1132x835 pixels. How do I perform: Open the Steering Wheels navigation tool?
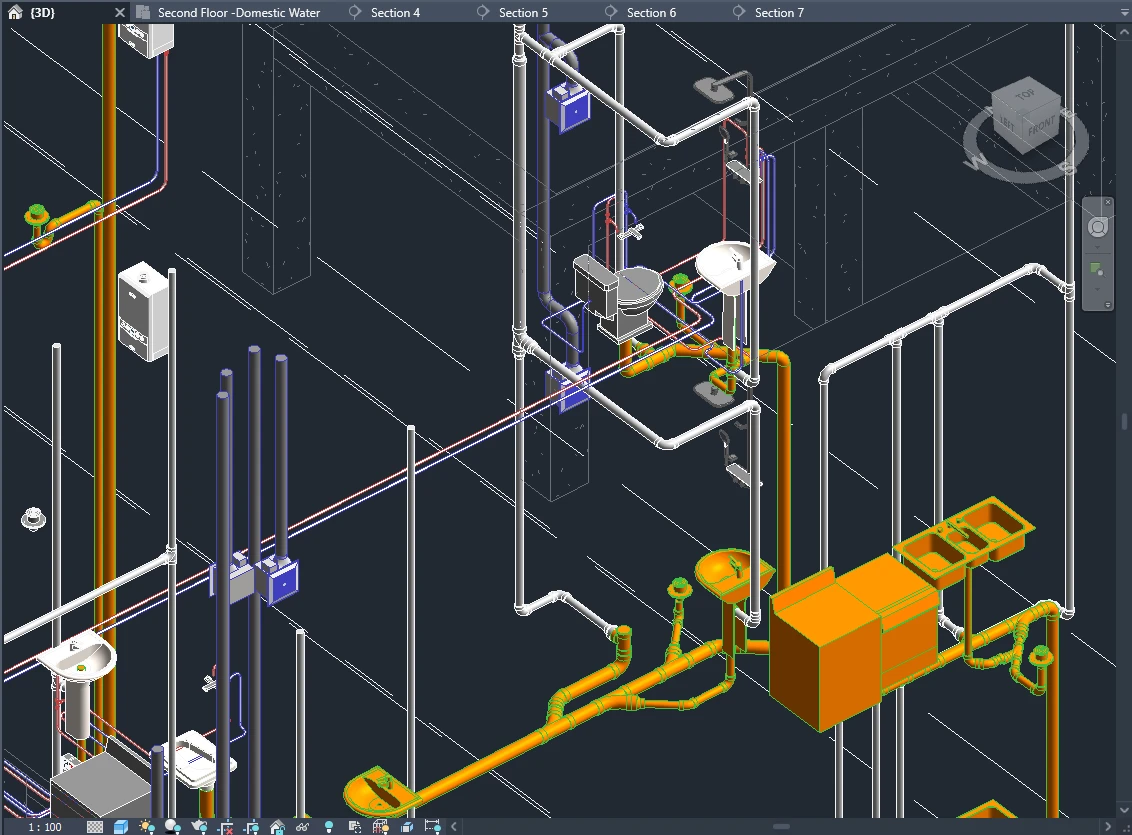click(1097, 227)
